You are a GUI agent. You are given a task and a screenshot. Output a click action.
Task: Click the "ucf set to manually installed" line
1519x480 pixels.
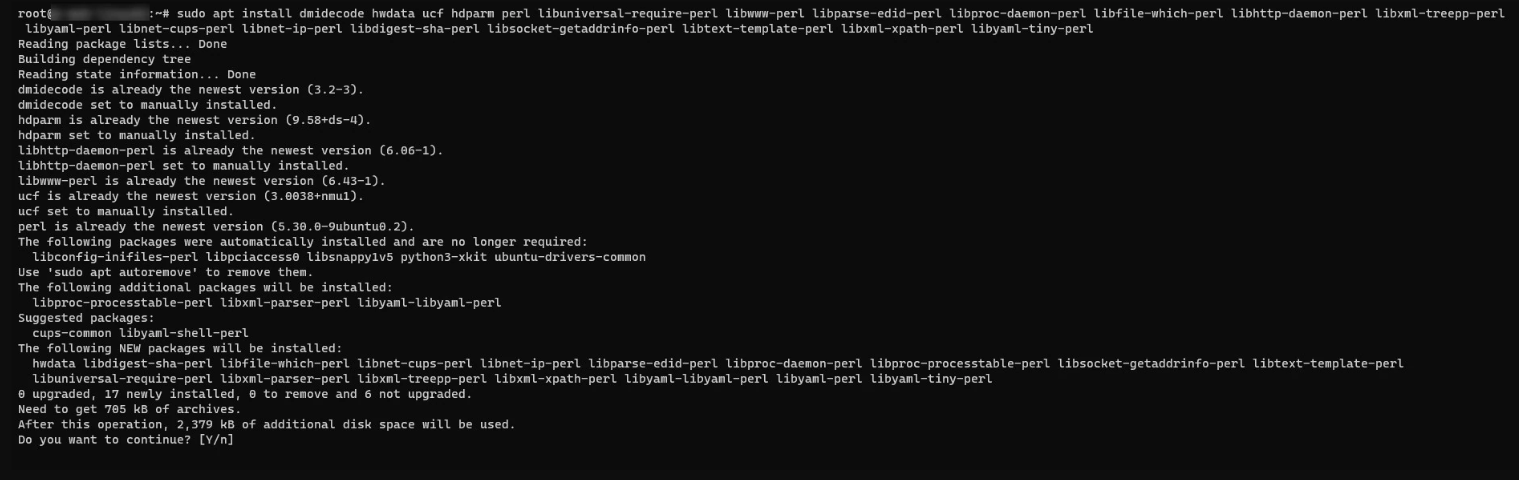(x=125, y=211)
